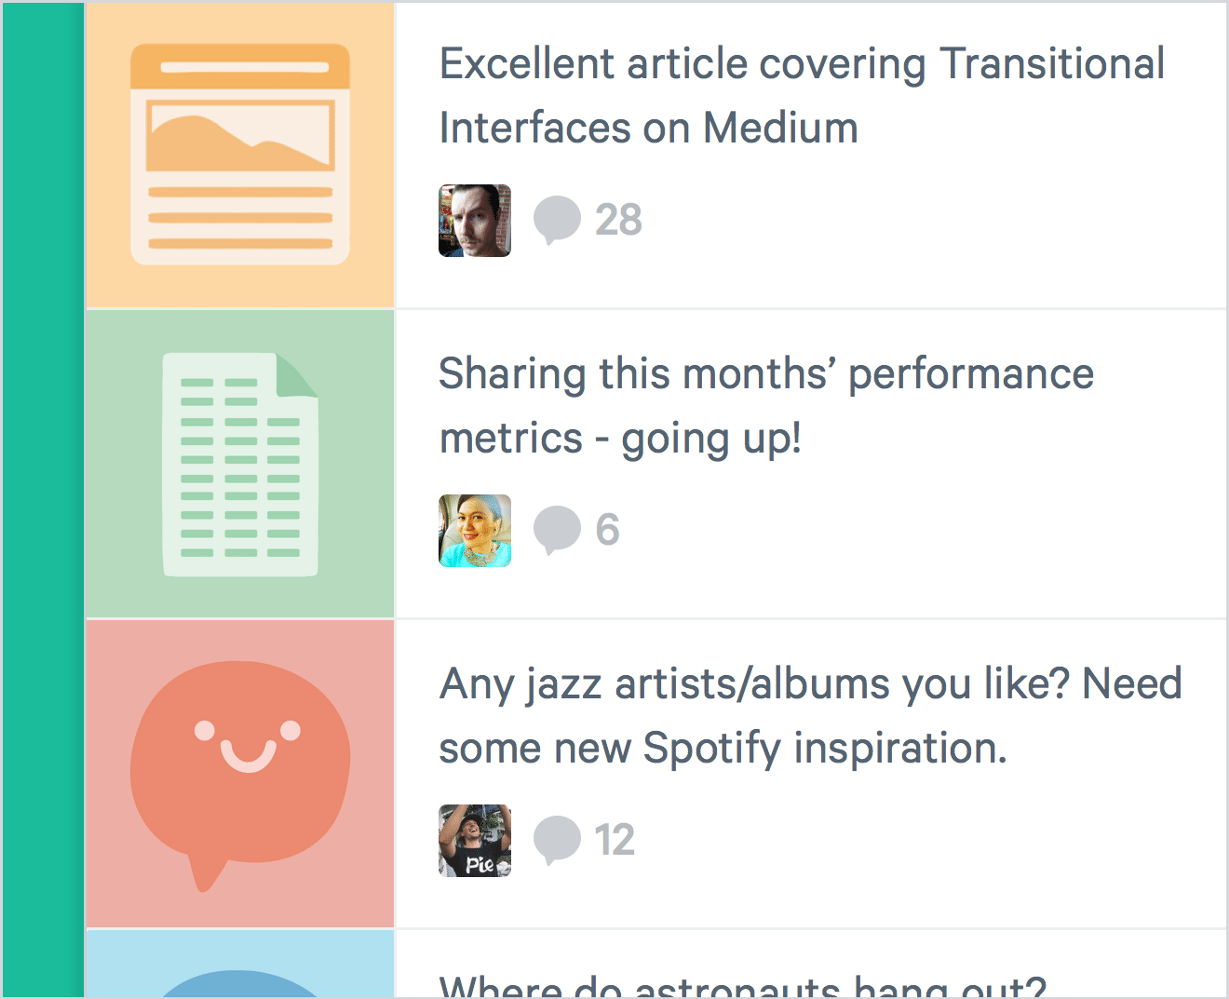Click the green spreadsheet document icon
The width and height of the screenshot is (1229, 999).
point(240,464)
